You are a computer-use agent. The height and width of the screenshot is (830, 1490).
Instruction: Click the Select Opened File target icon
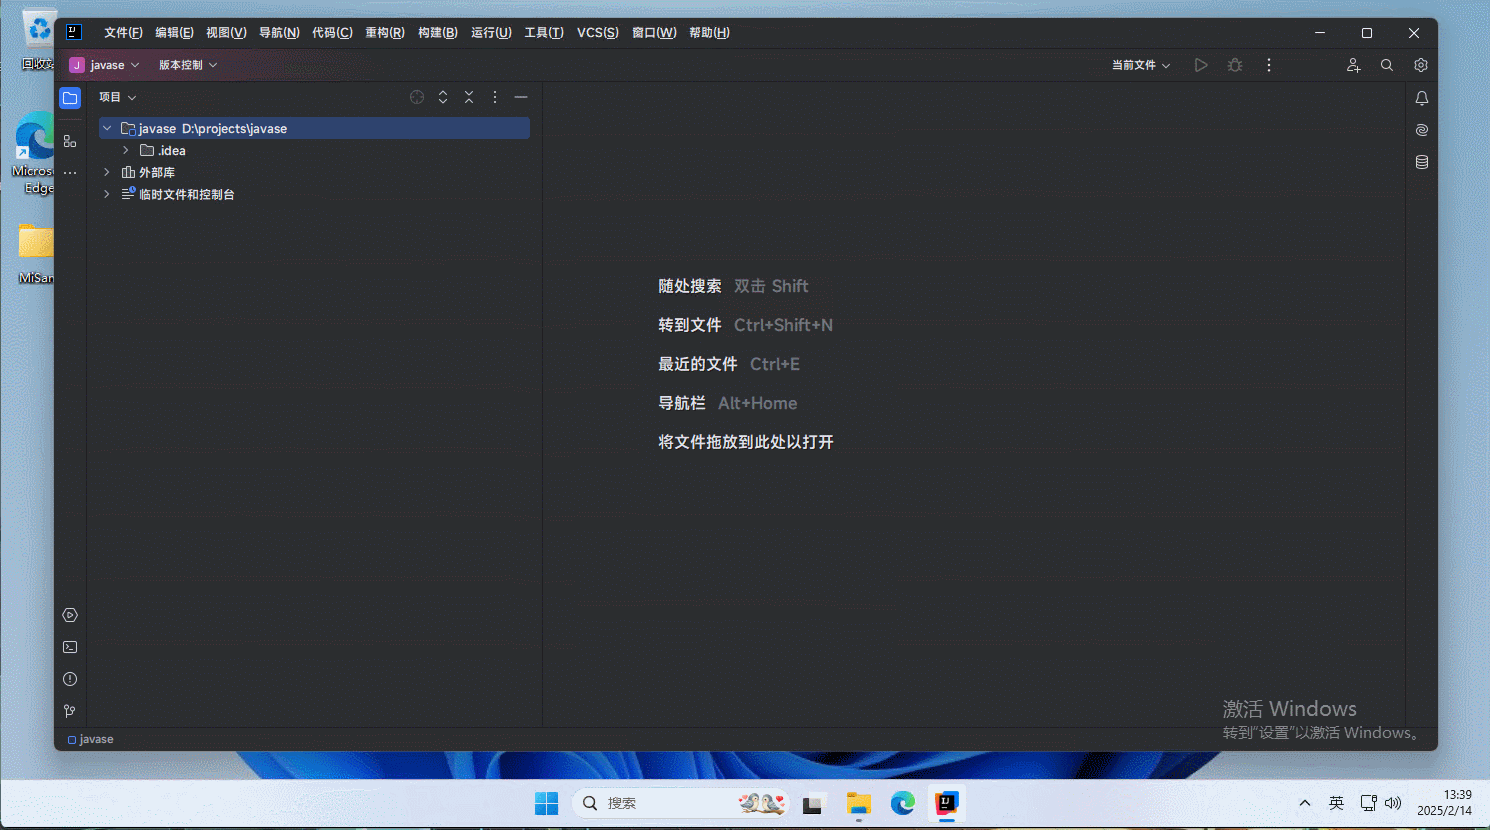417,97
